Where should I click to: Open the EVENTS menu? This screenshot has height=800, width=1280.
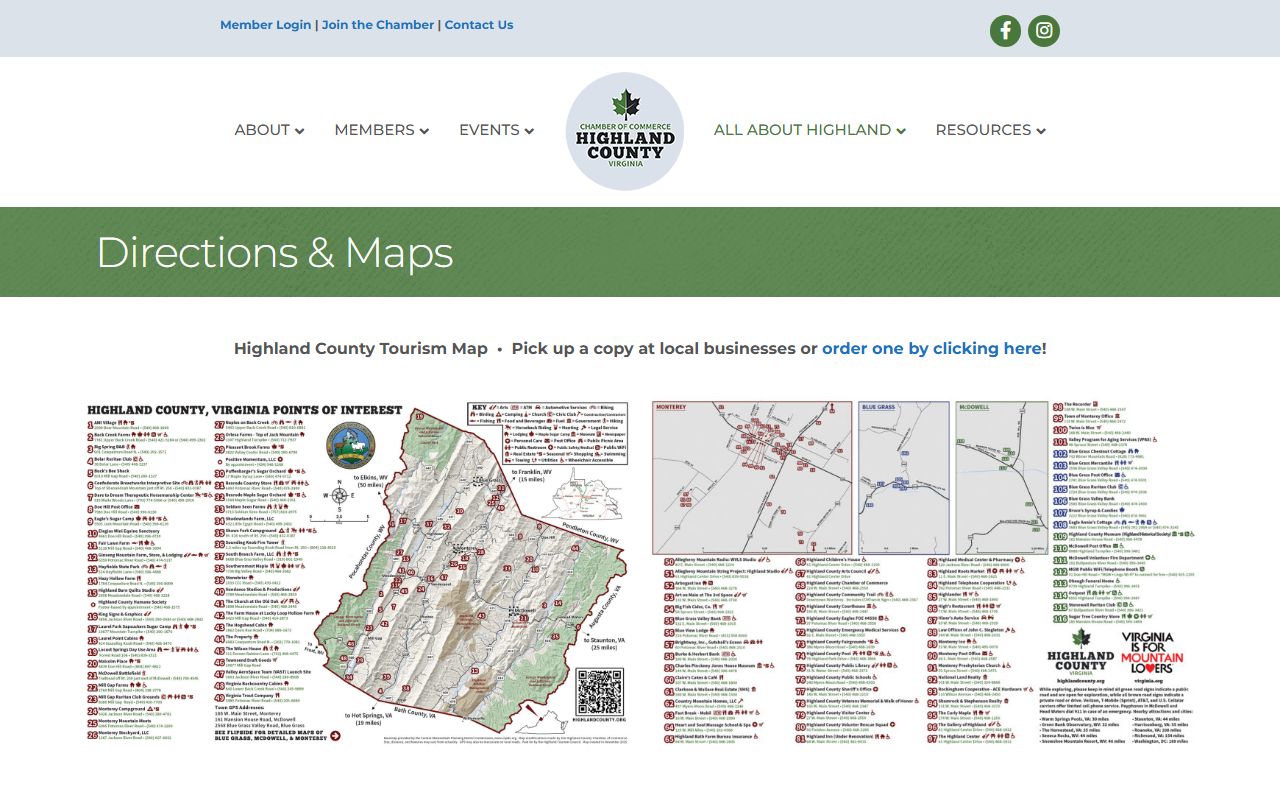tap(496, 130)
